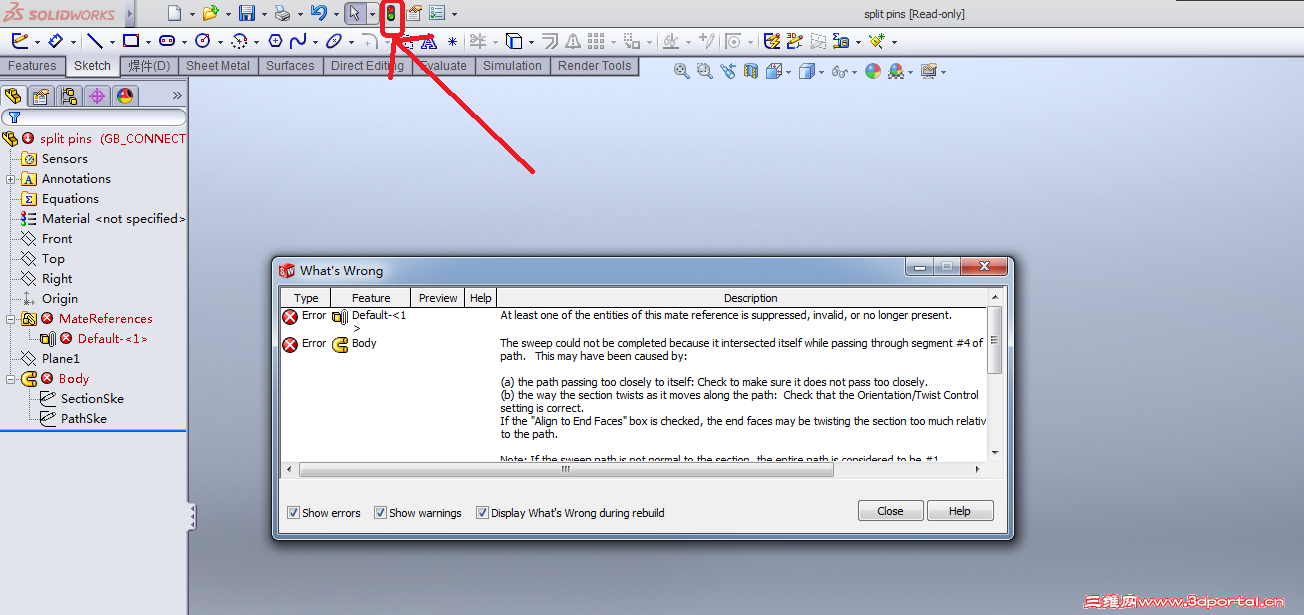Toggle Display What's Wrong during rebuild checkbox
This screenshot has width=1304, height=615.
[482, 513]
